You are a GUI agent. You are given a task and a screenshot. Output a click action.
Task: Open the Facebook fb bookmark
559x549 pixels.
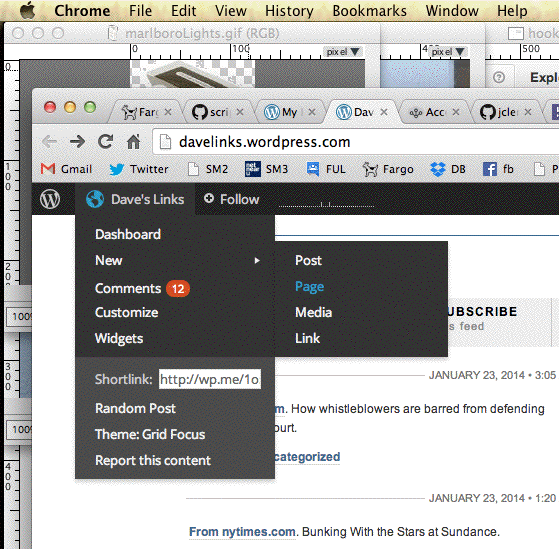click(498, 169)
